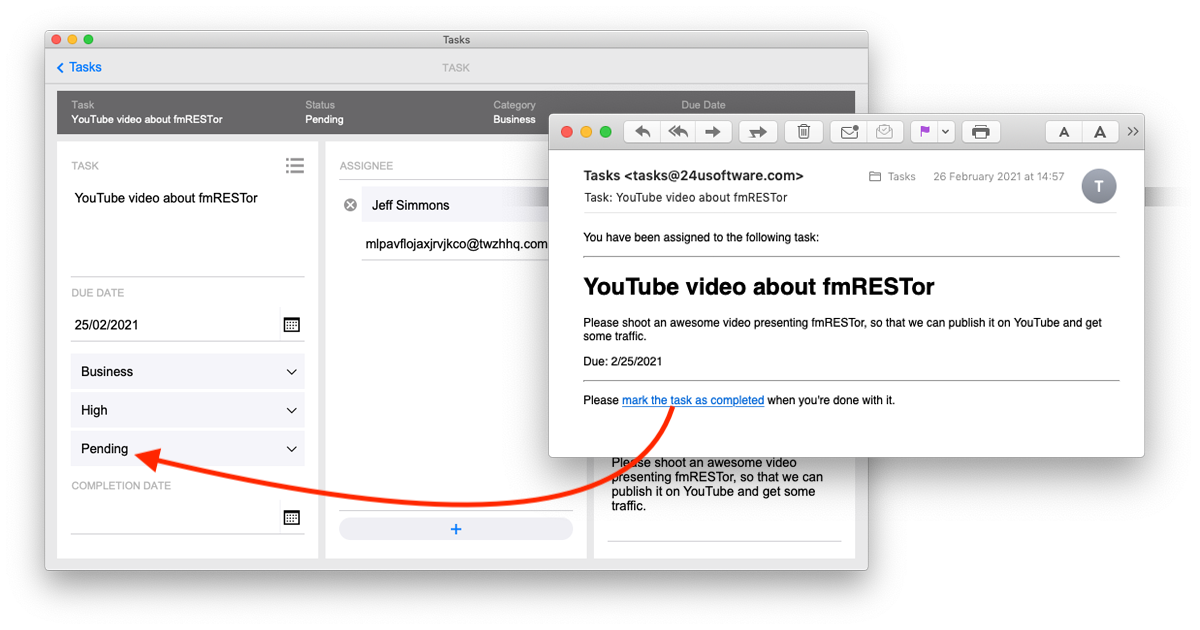The image size is (1200, 630).
Task: Open the Completion Date calendar picker
Action: coord(291,517)
